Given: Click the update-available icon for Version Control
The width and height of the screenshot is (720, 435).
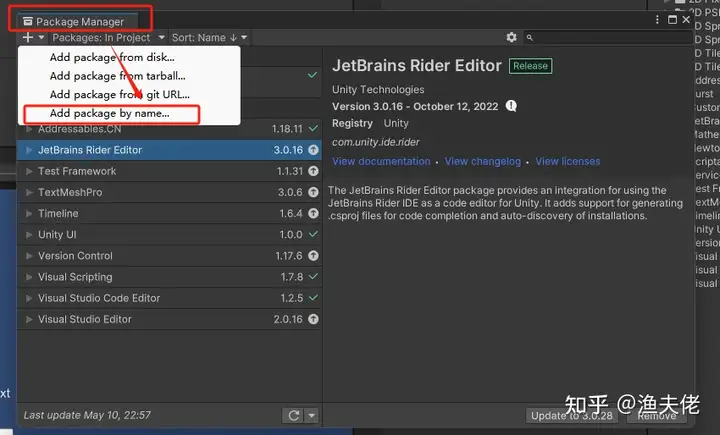Looking at the screenshot, I should (x=313, y=255).
